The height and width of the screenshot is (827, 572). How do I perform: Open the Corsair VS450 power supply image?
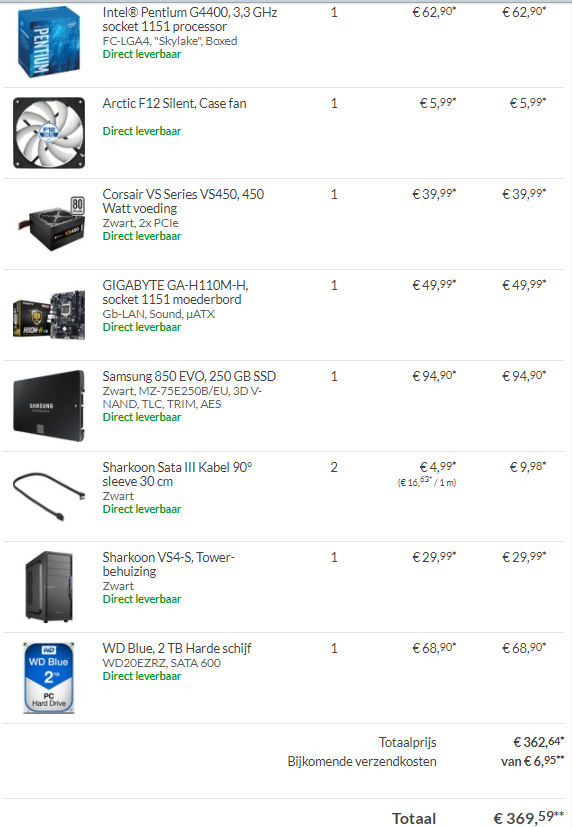[x=49, y=224]
